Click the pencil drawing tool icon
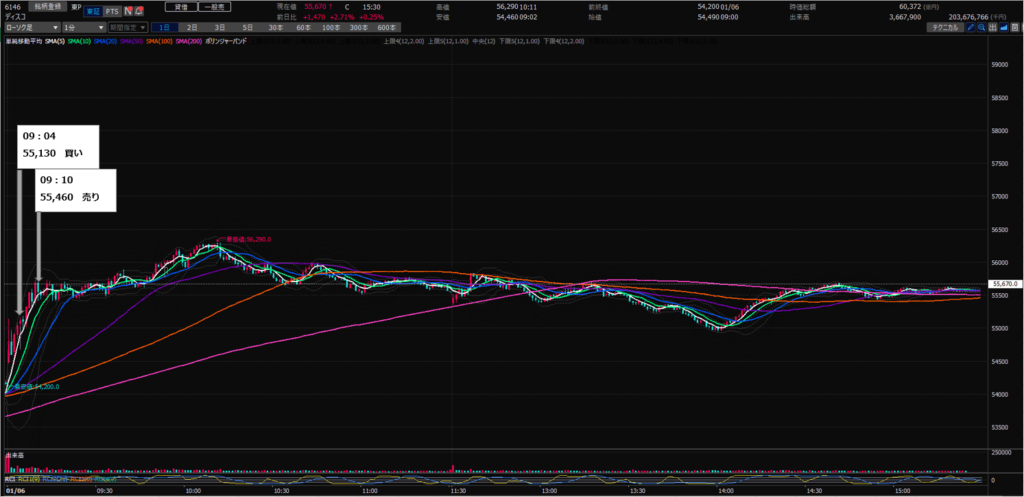 [973, 28]
